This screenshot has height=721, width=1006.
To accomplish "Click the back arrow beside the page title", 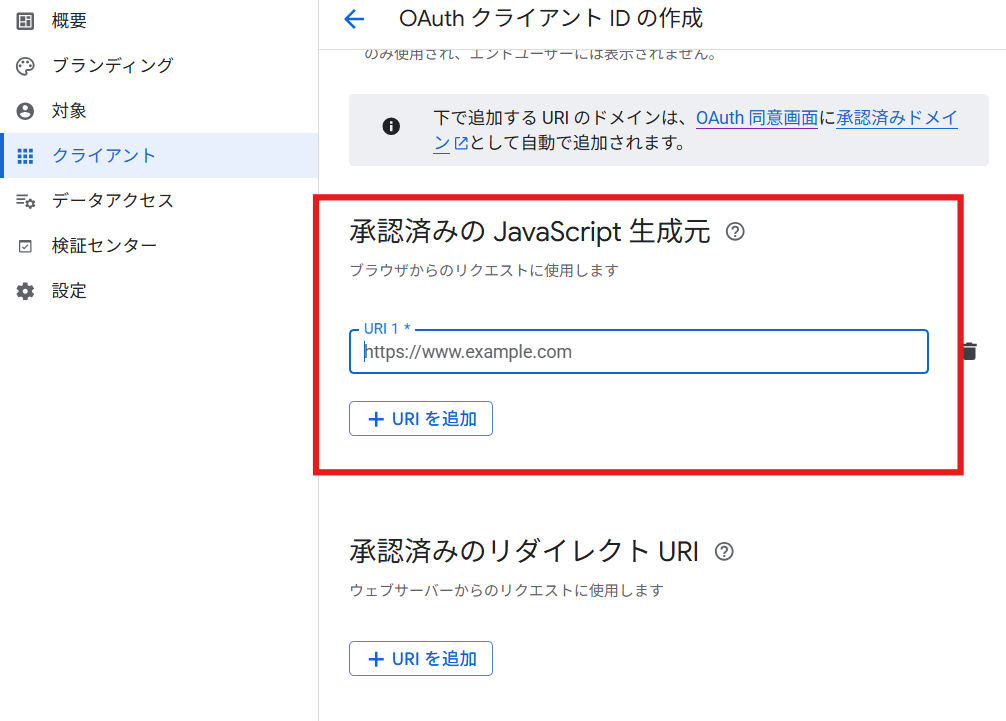I will (354, 19).
